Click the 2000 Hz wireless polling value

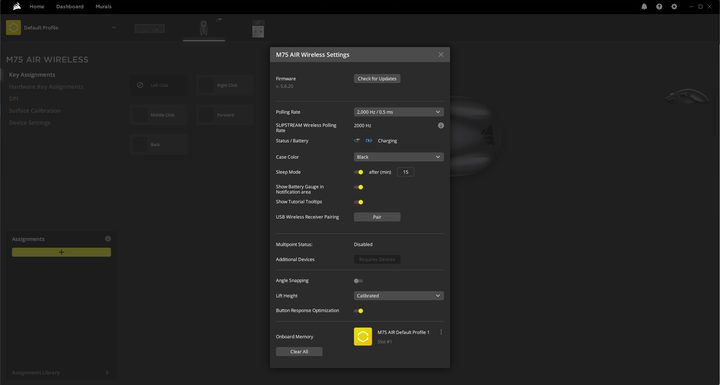362,125
